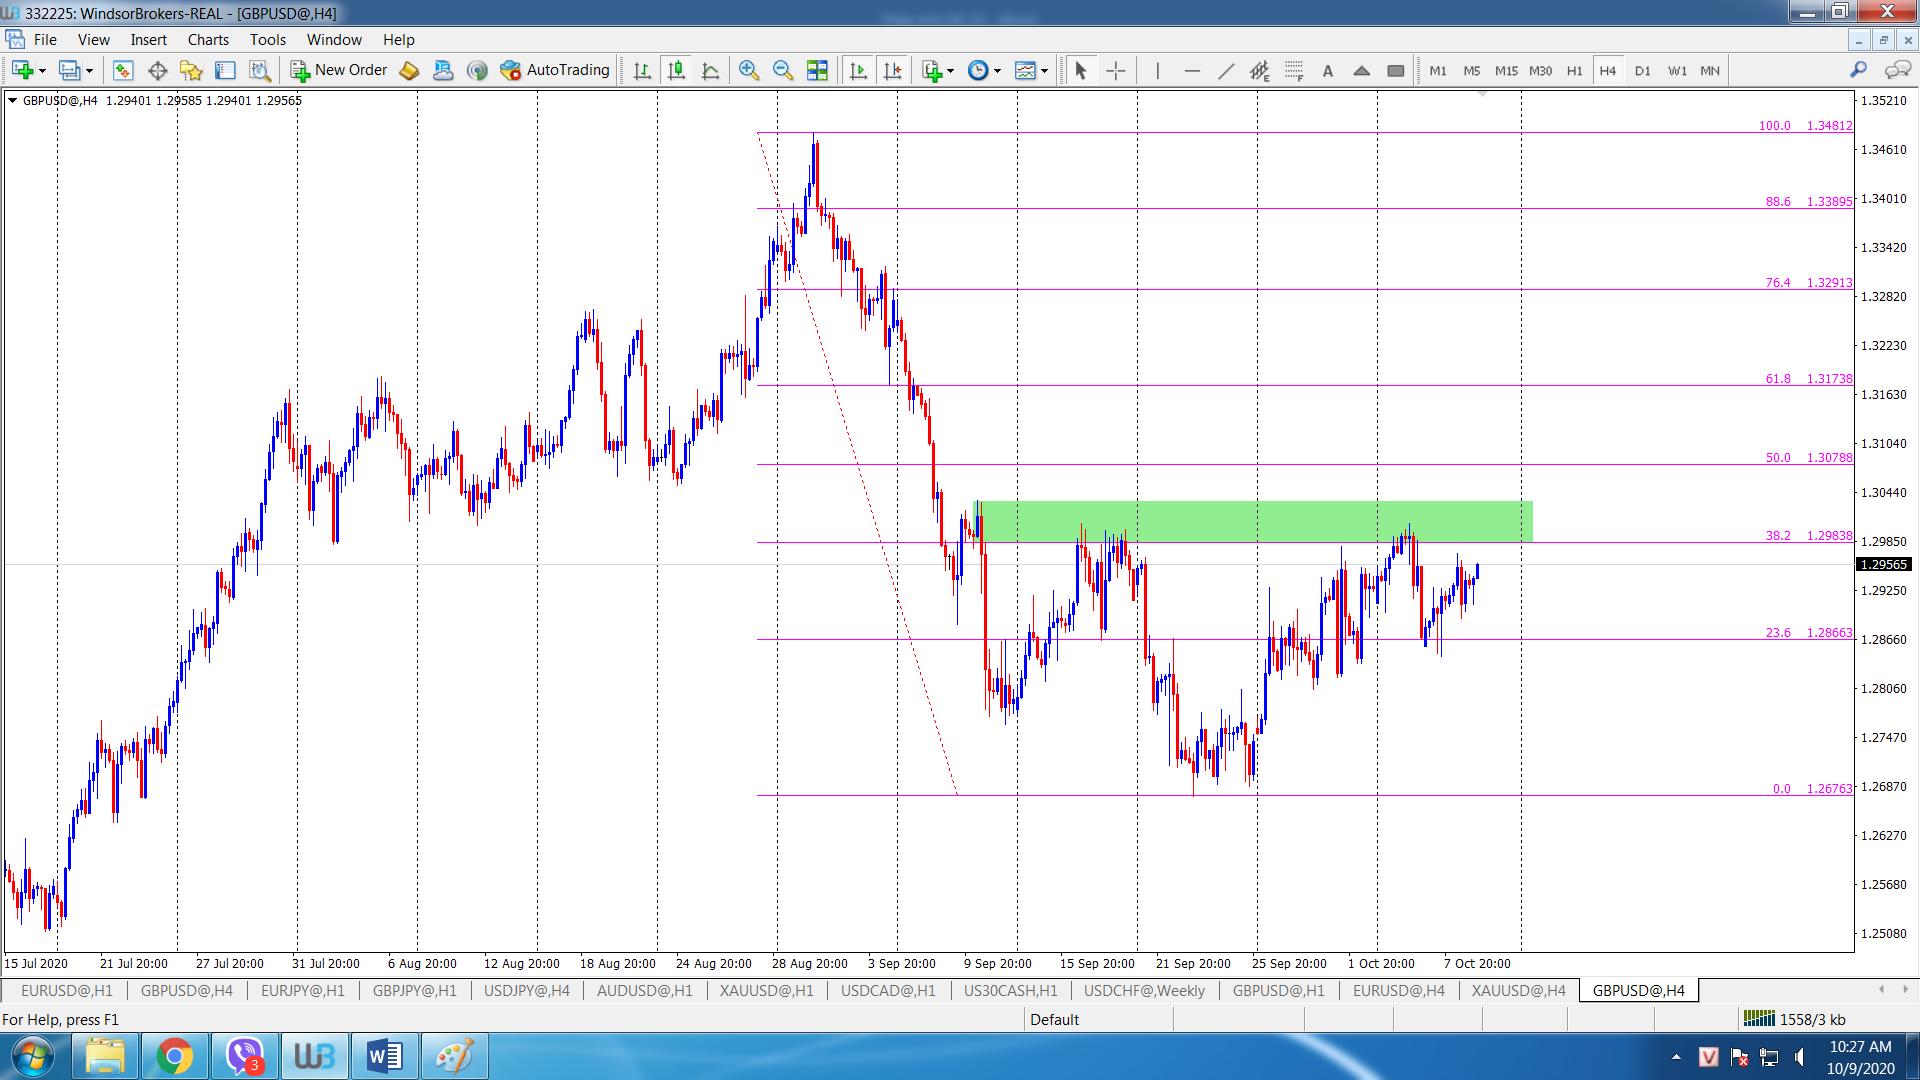Draw a horizontal line
This screenshot has height=1080, width=1920.
coord(1191,70)
